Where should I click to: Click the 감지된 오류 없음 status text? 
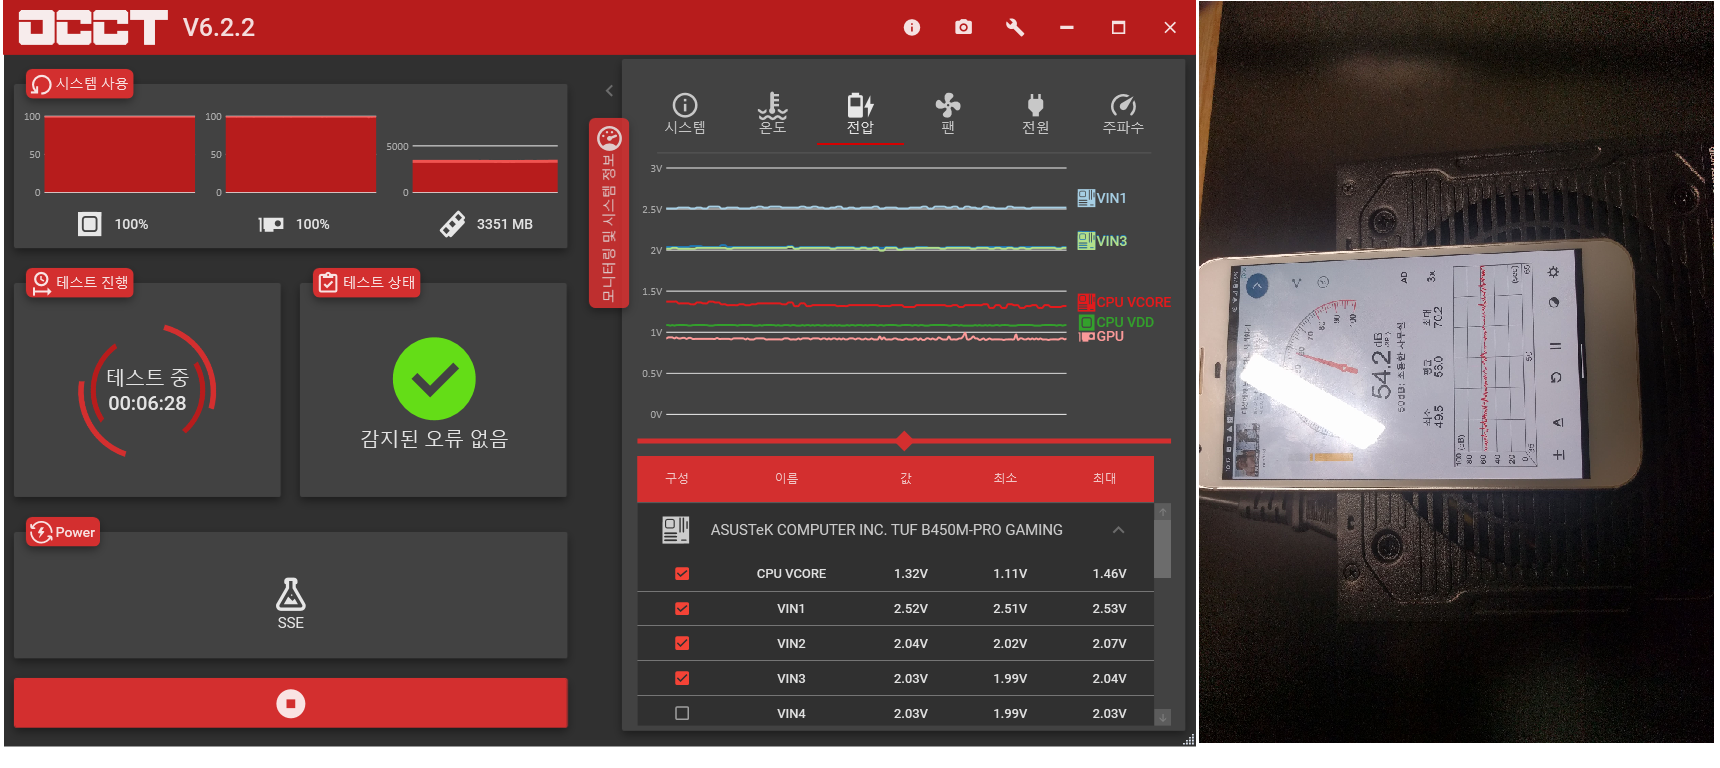(434, 439)
